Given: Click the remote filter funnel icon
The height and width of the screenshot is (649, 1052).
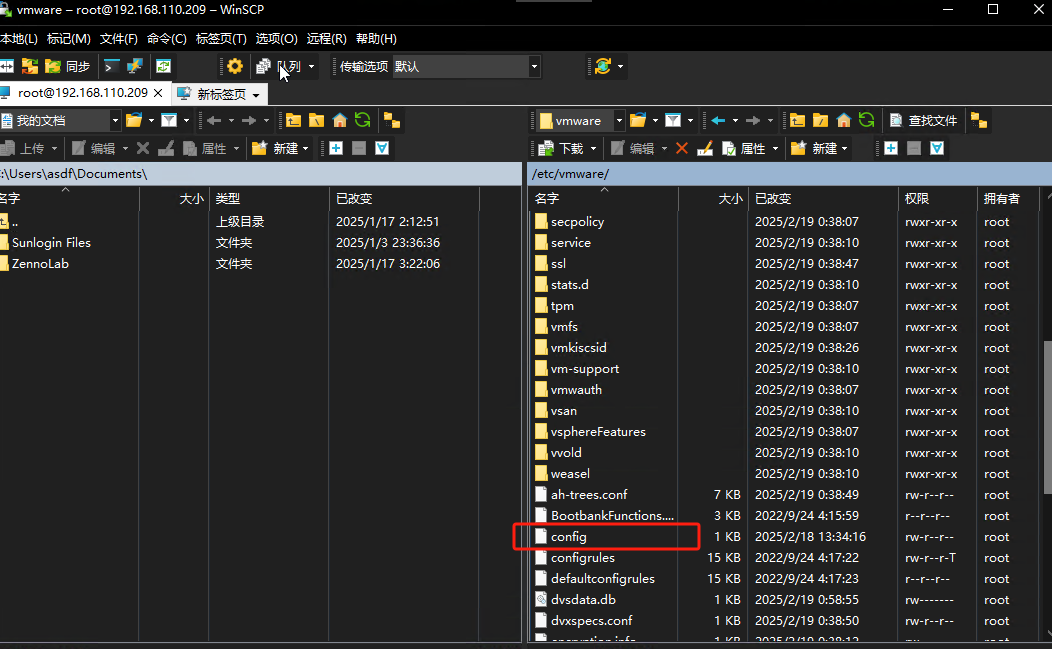Looking at the screenshot, I should point(673,120).
